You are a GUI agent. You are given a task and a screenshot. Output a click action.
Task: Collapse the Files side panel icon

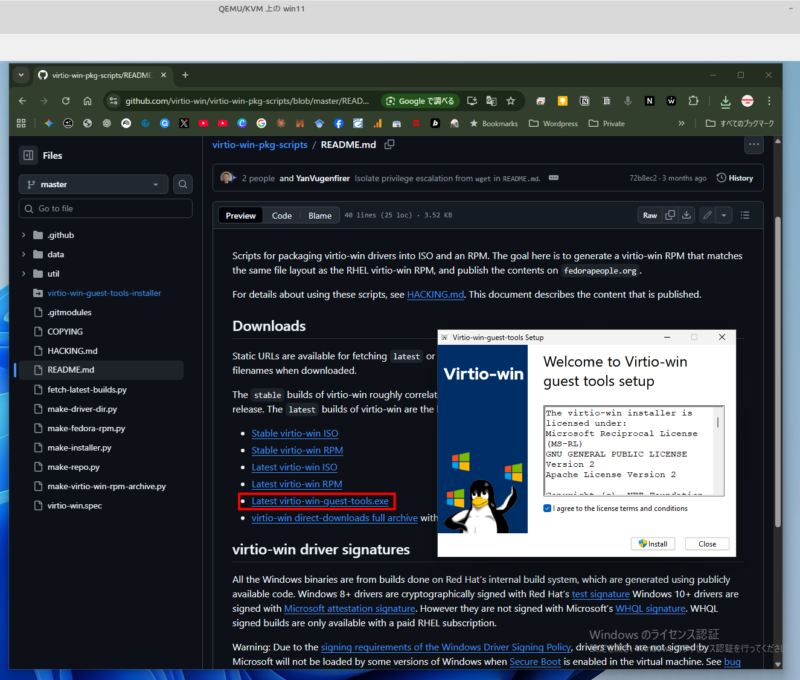click(x=28, y=155)
